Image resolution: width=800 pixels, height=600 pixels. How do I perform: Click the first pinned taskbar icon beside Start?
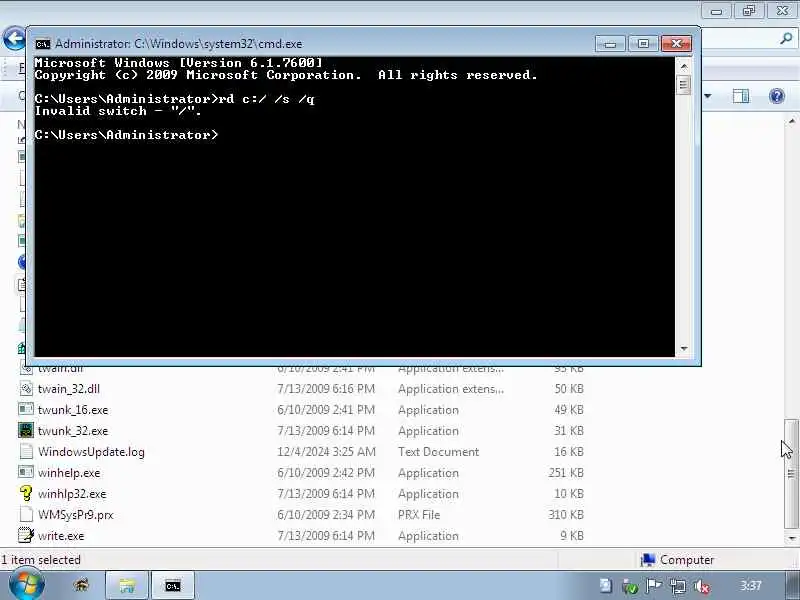[82, 585]
